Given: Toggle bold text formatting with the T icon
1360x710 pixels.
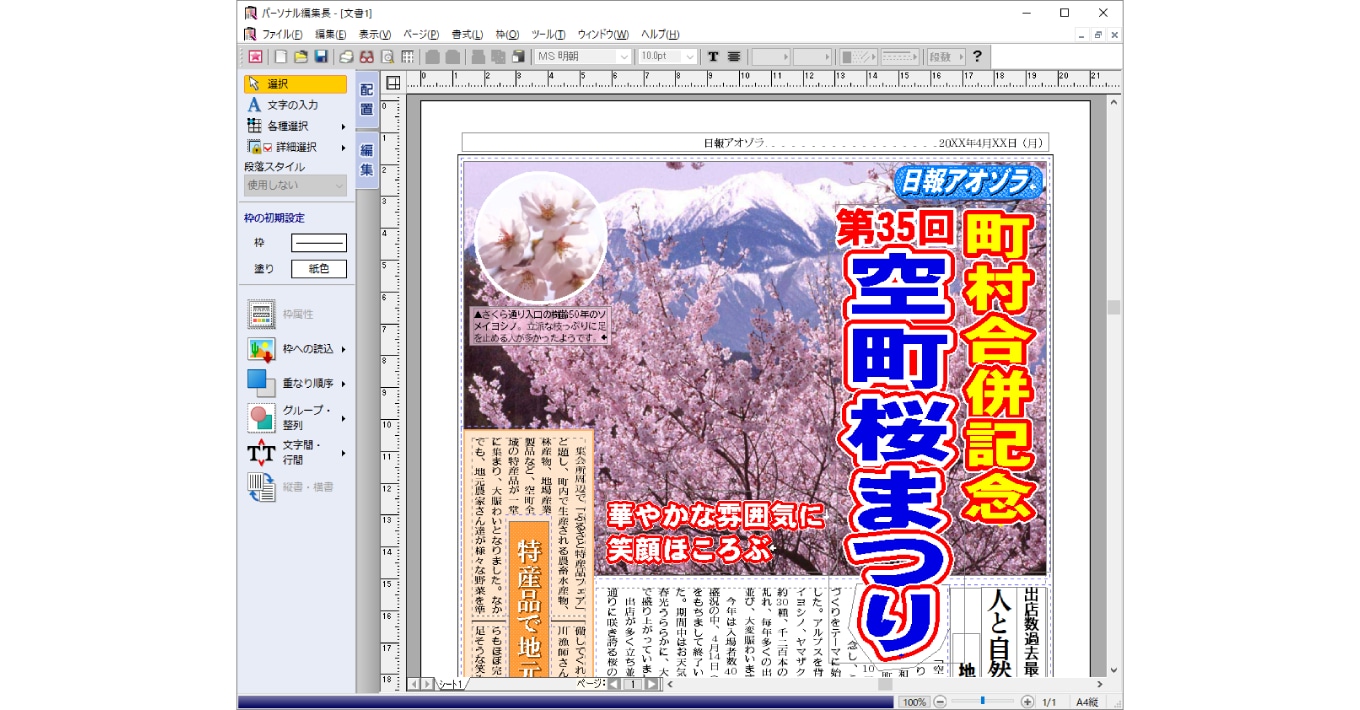Looking at the screenshot, I should click(x=714, y=57).
